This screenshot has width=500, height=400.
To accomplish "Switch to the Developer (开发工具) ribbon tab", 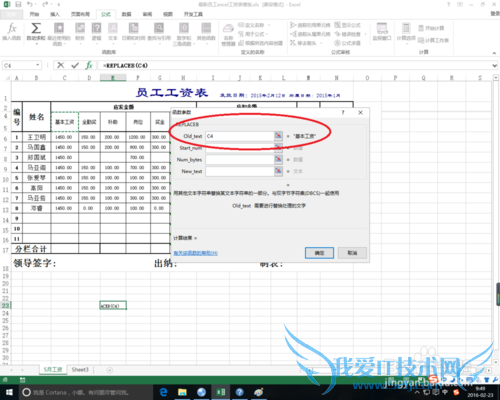I will tap(193, 14).
